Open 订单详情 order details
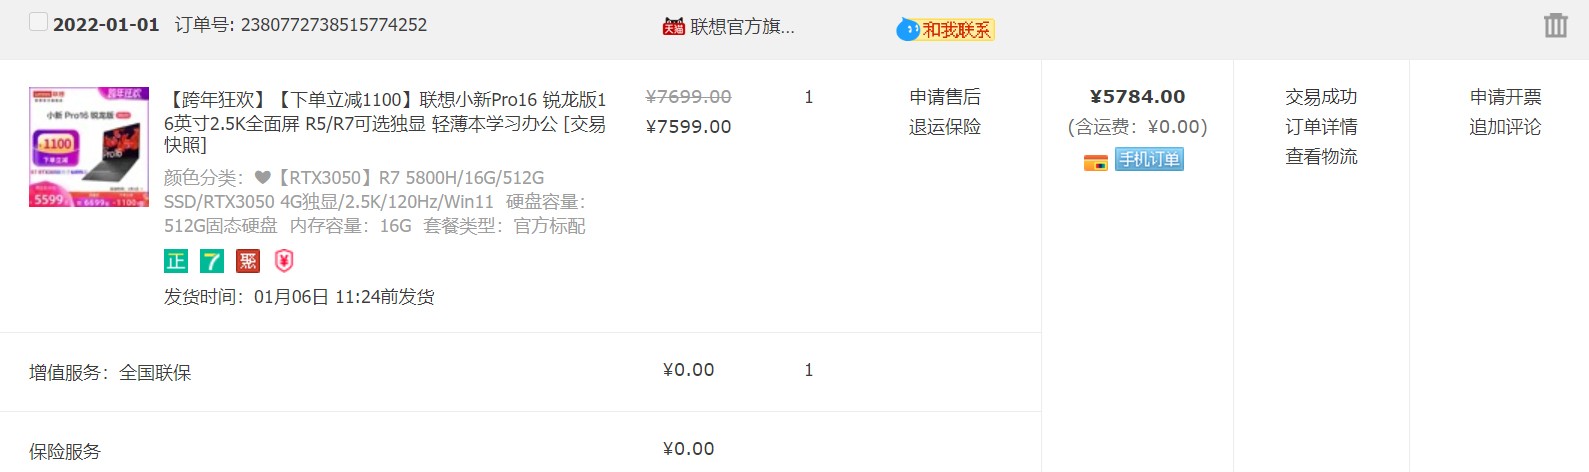 pyautogui.click(x=1321, y=127)
